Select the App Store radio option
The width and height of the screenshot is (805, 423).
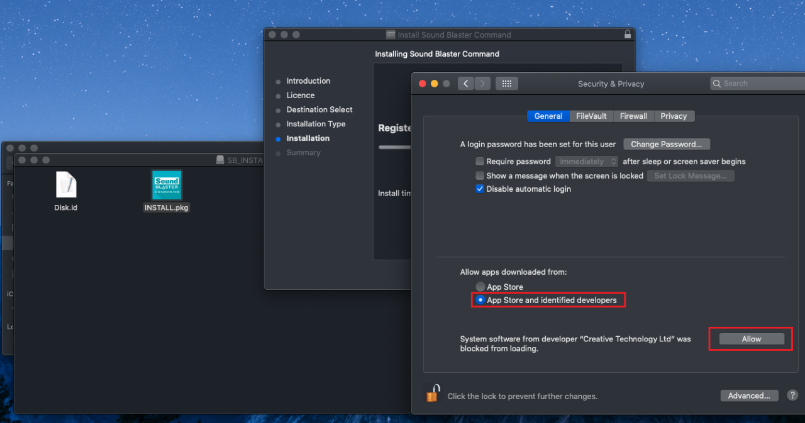click(x=480, y=287)
